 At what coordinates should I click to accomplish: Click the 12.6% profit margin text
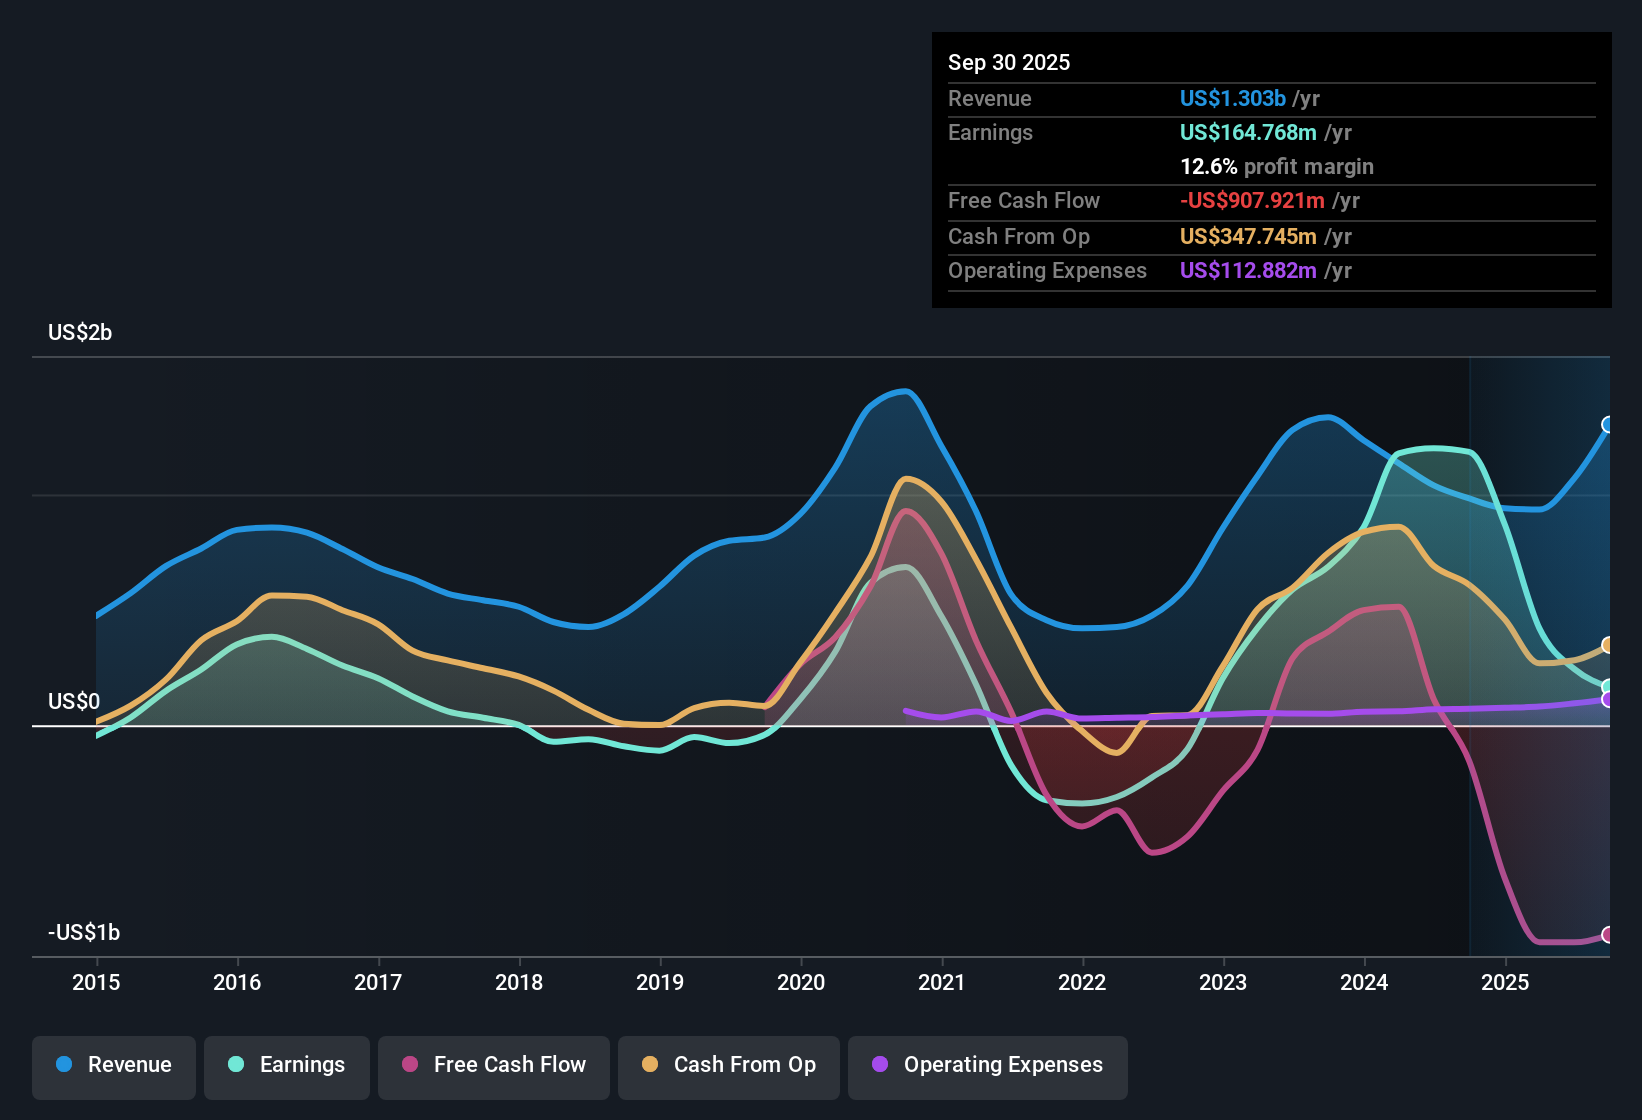[1277, 167]
